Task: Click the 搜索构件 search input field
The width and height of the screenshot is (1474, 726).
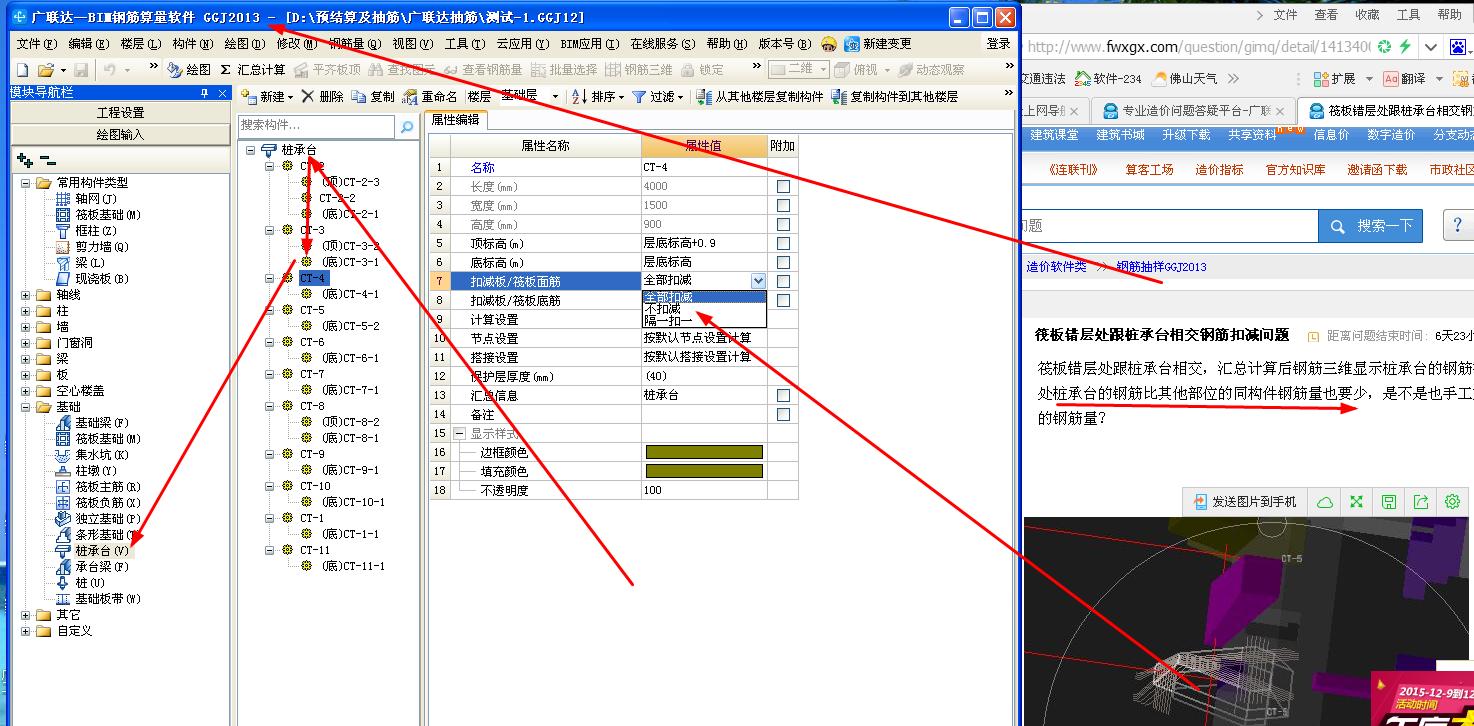Action: [x=316, y=126]
